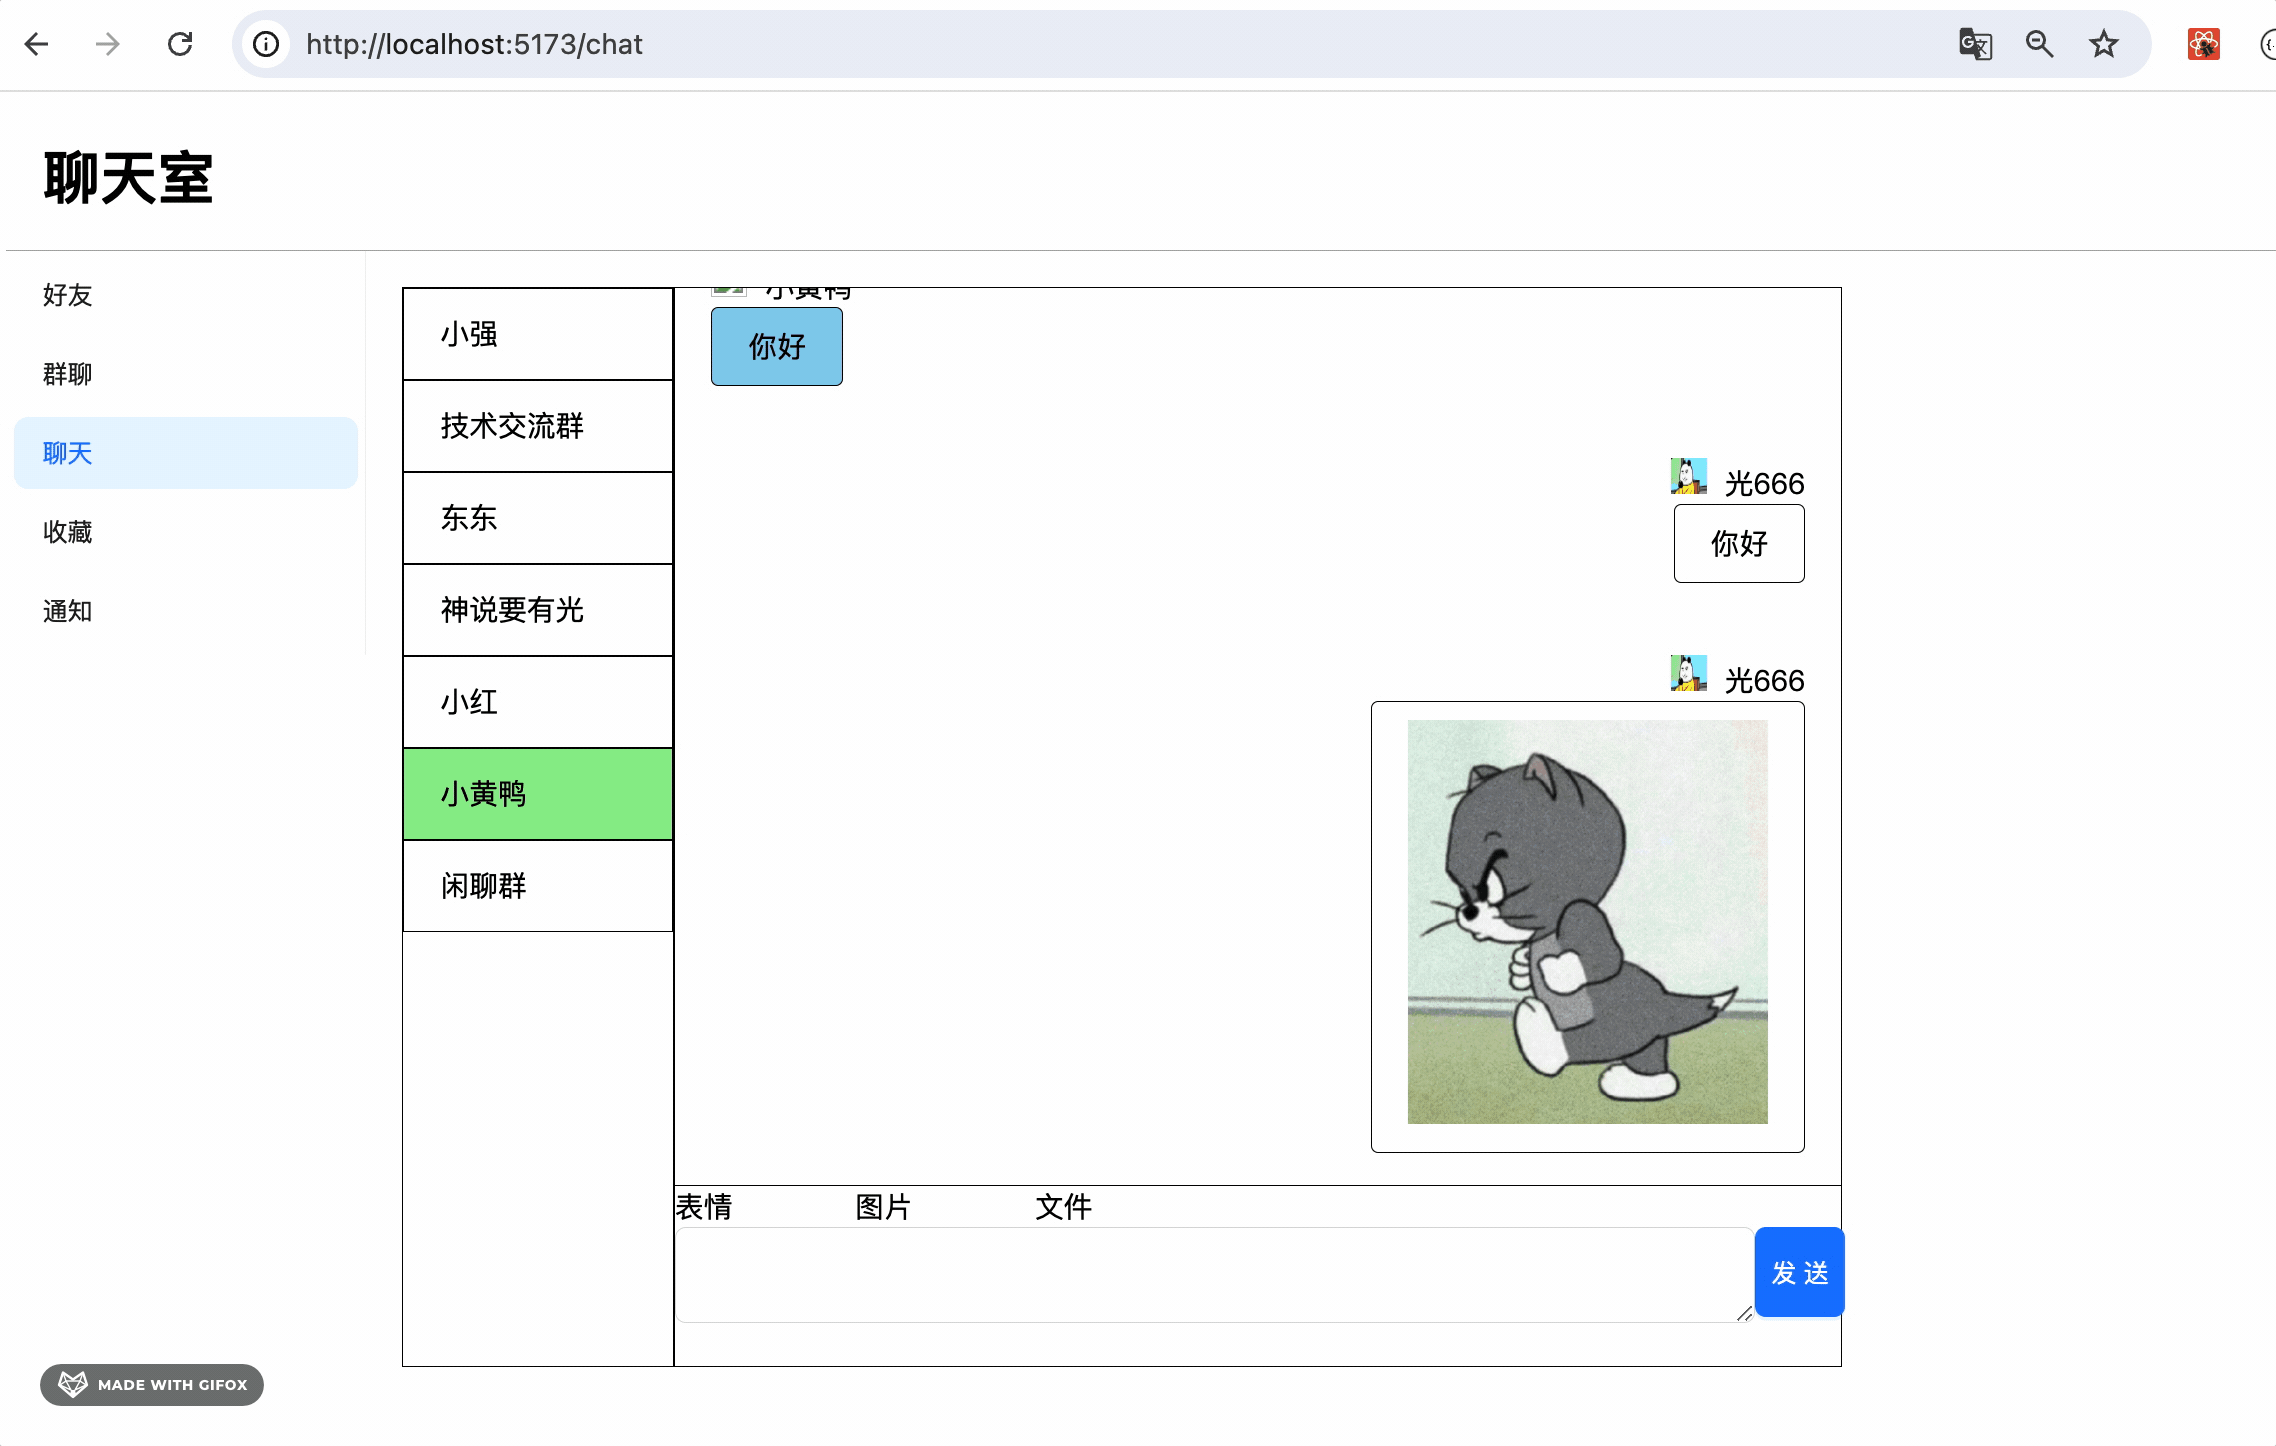Click 图片 to upload an image
This screenshot has height=1446, width=2276.
coord(883,1207)
